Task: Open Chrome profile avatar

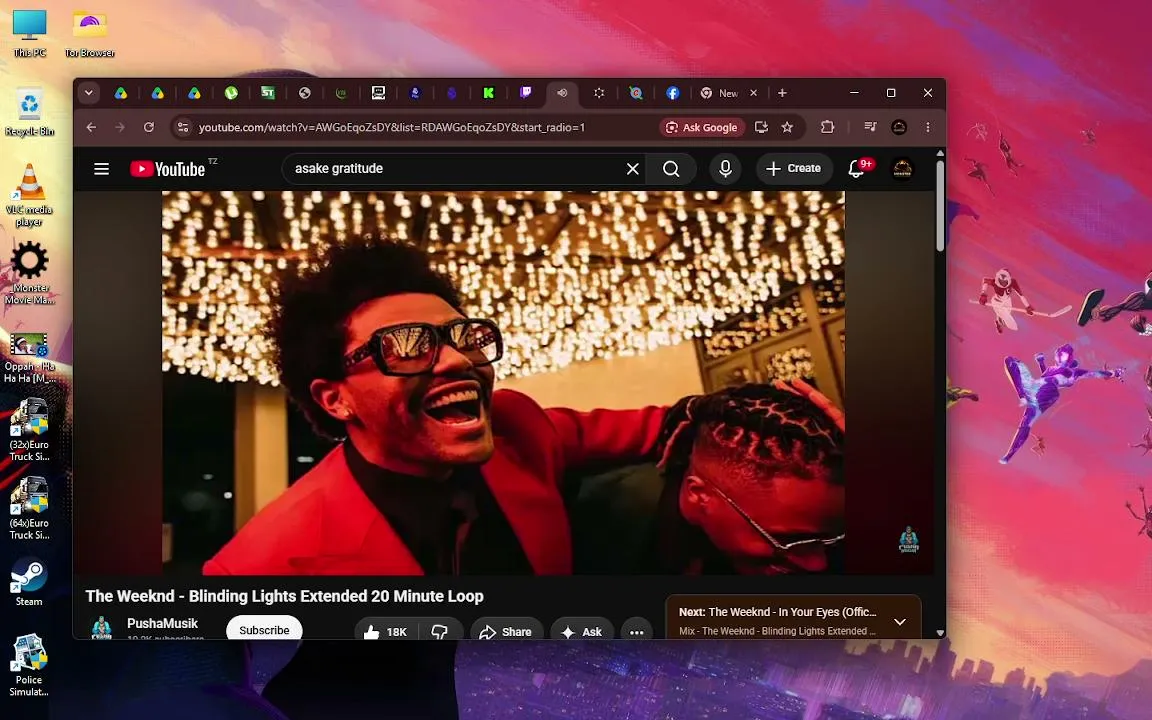Action: click(899, 127)
